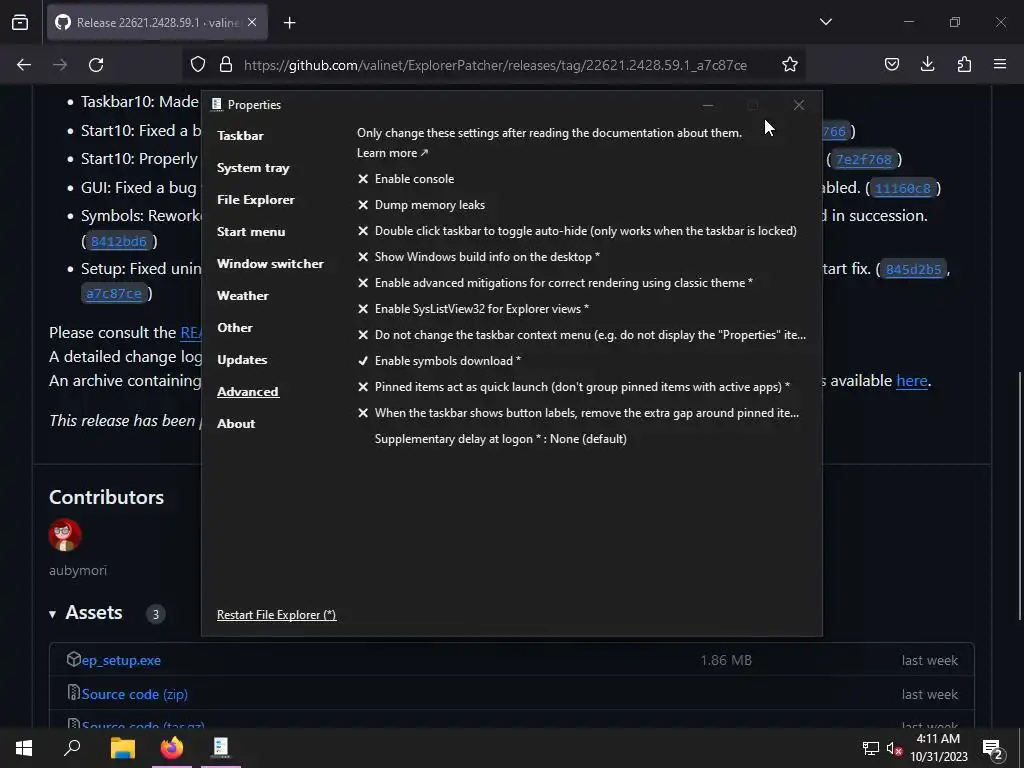Open Supplementary delay at logon dropdown
The width and height of the screenshot is (1024, 768).
pyautogui.click(x=500, y=439)
